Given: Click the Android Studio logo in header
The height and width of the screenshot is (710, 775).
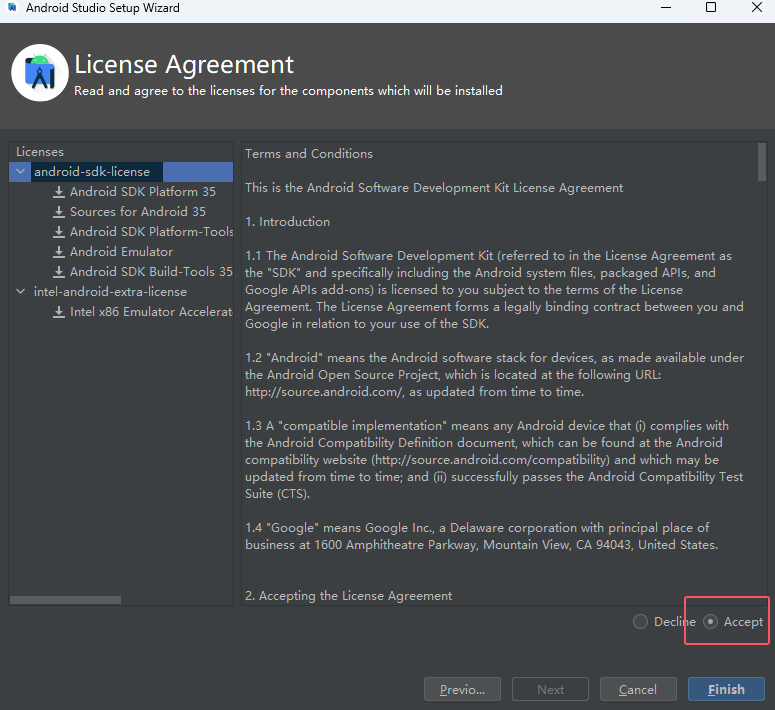Looking at the screenshot, I should [x=40, y=73].
